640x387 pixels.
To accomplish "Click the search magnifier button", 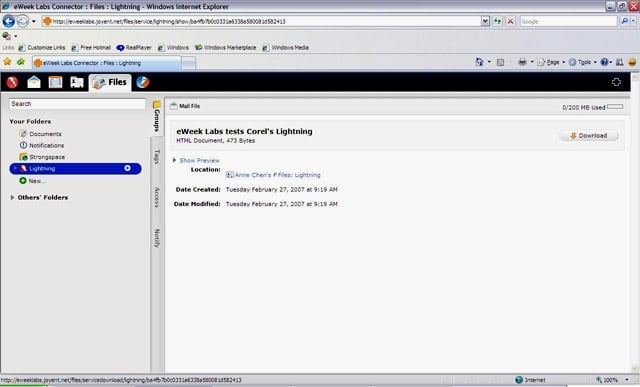I will tap(624, 21).
